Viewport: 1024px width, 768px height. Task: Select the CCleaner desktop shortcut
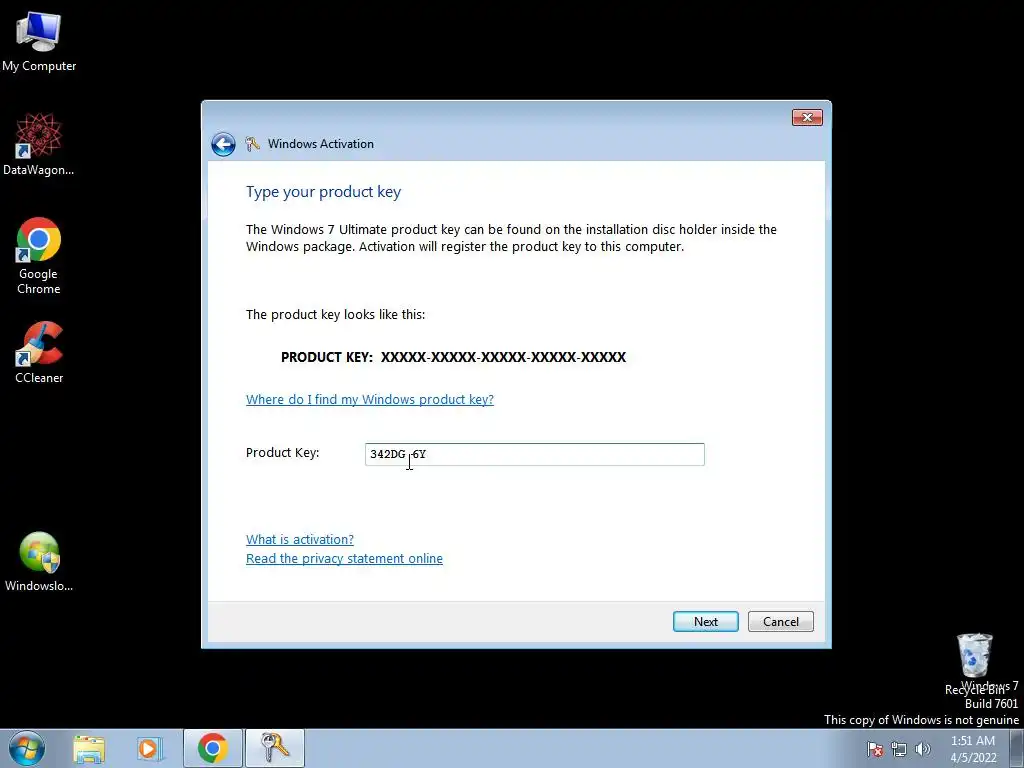click(x=39, y=352)
